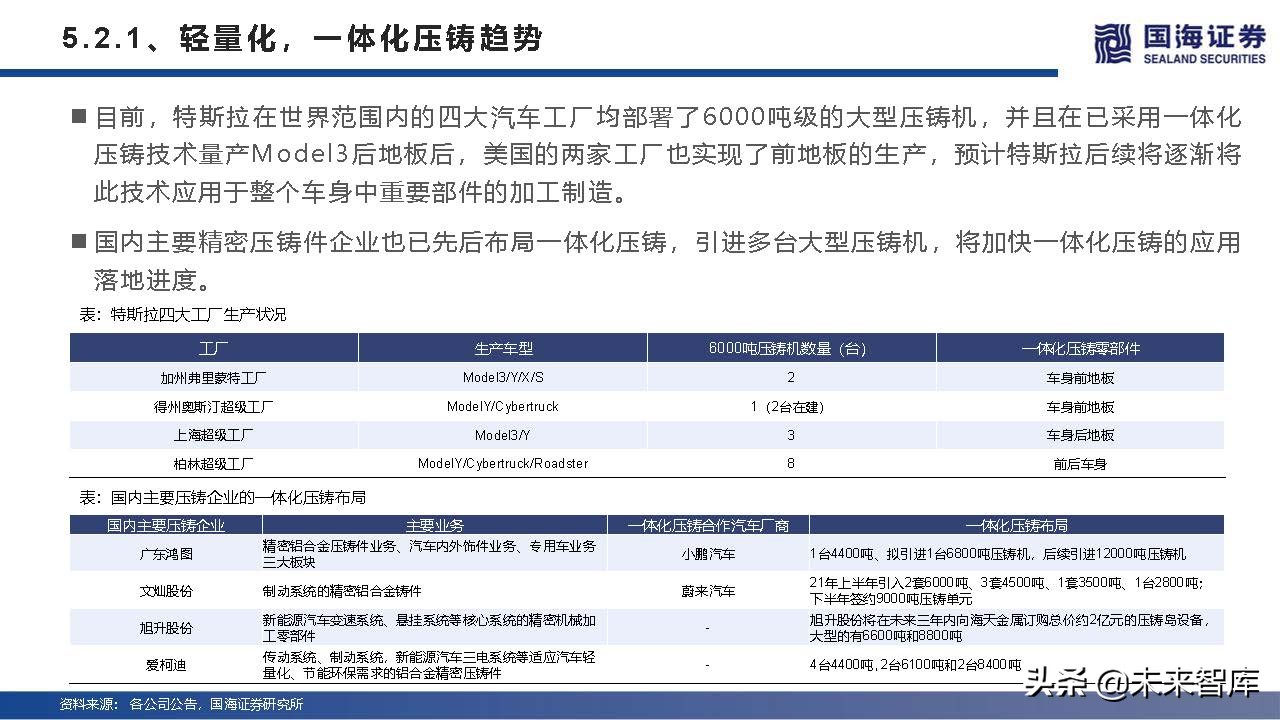Click the 主要业务 column header
The height and width of the screenshot is (720, 1280).
coord(435,525)
